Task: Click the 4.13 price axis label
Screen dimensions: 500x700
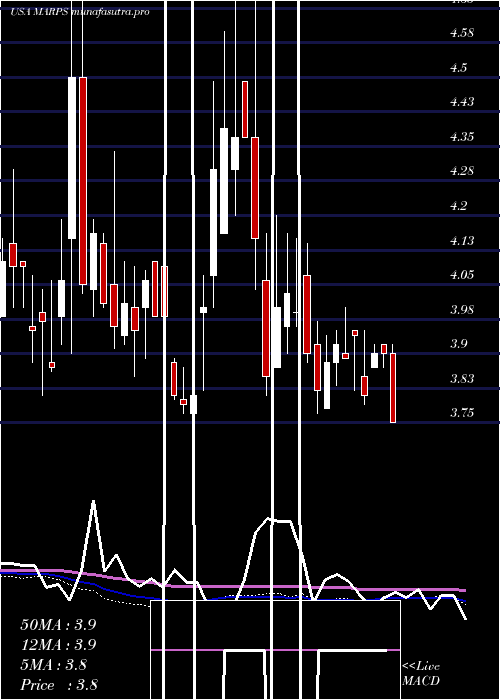Action: coord(462,241)
